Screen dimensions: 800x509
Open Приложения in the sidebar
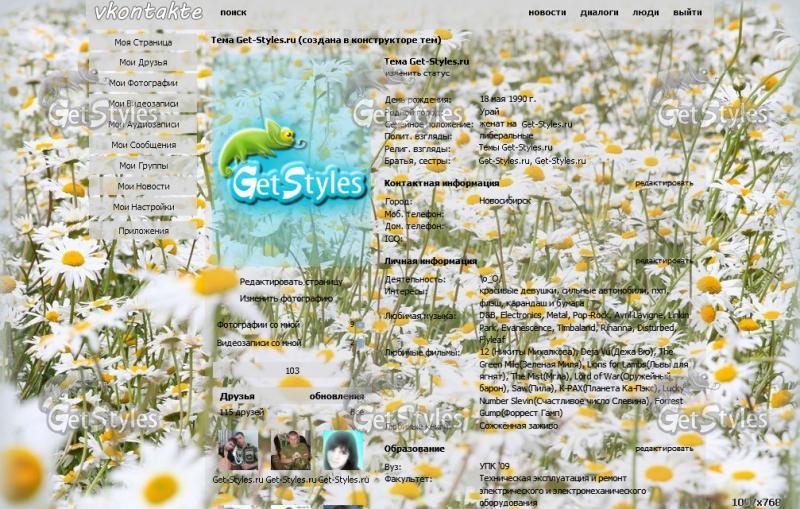point(143,230)
